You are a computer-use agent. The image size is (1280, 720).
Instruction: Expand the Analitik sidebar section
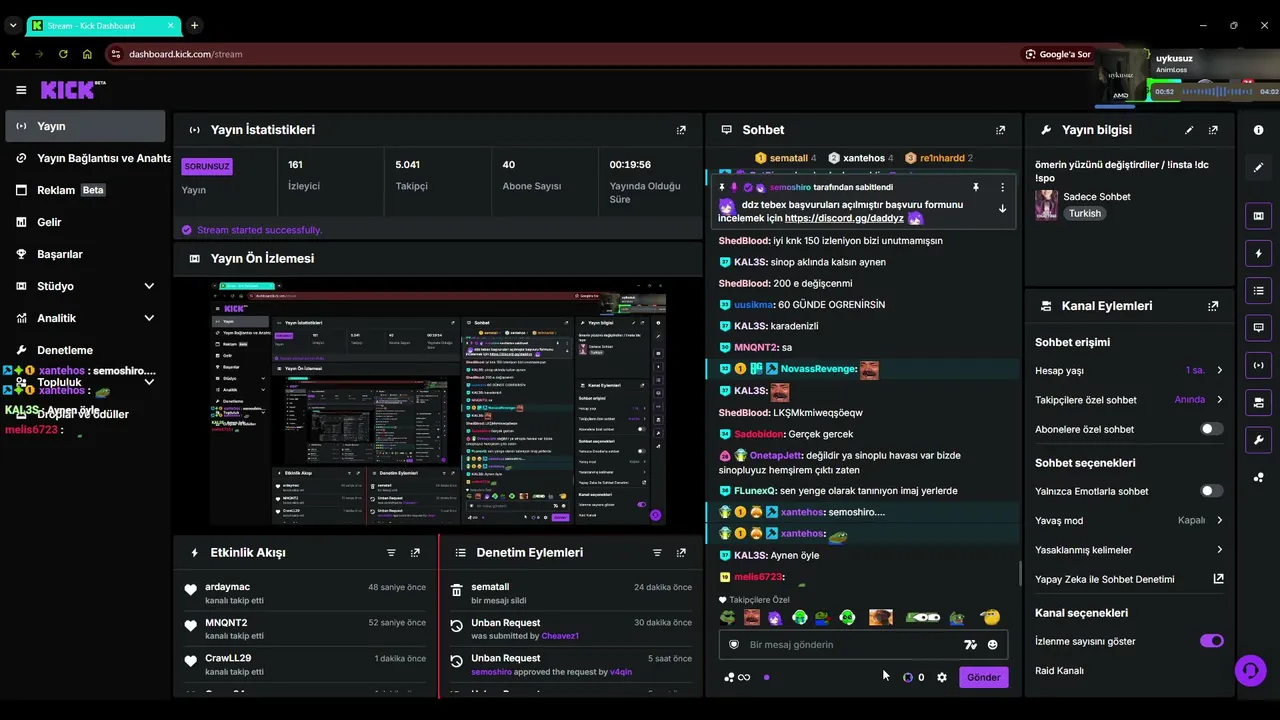[149, 318]
